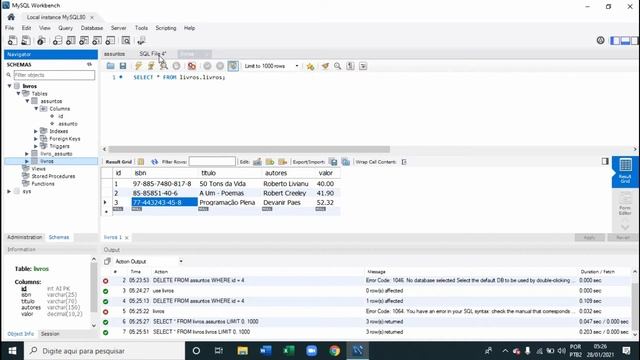Stop the query being executed

pos(176,66)
